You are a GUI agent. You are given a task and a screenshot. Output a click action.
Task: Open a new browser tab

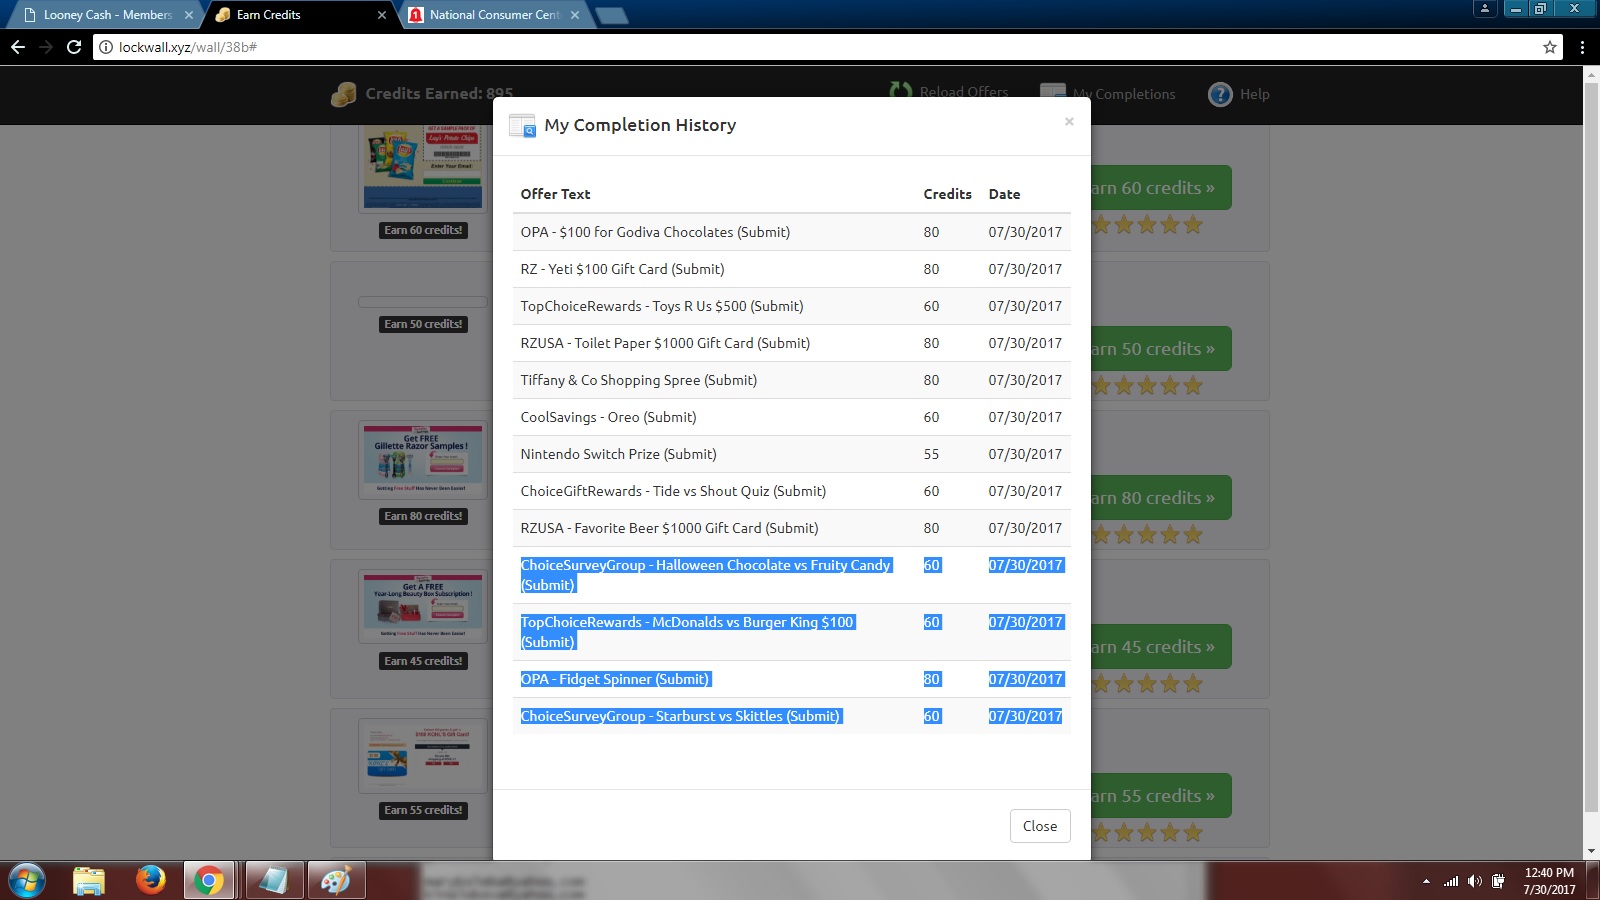pos(611,15)
